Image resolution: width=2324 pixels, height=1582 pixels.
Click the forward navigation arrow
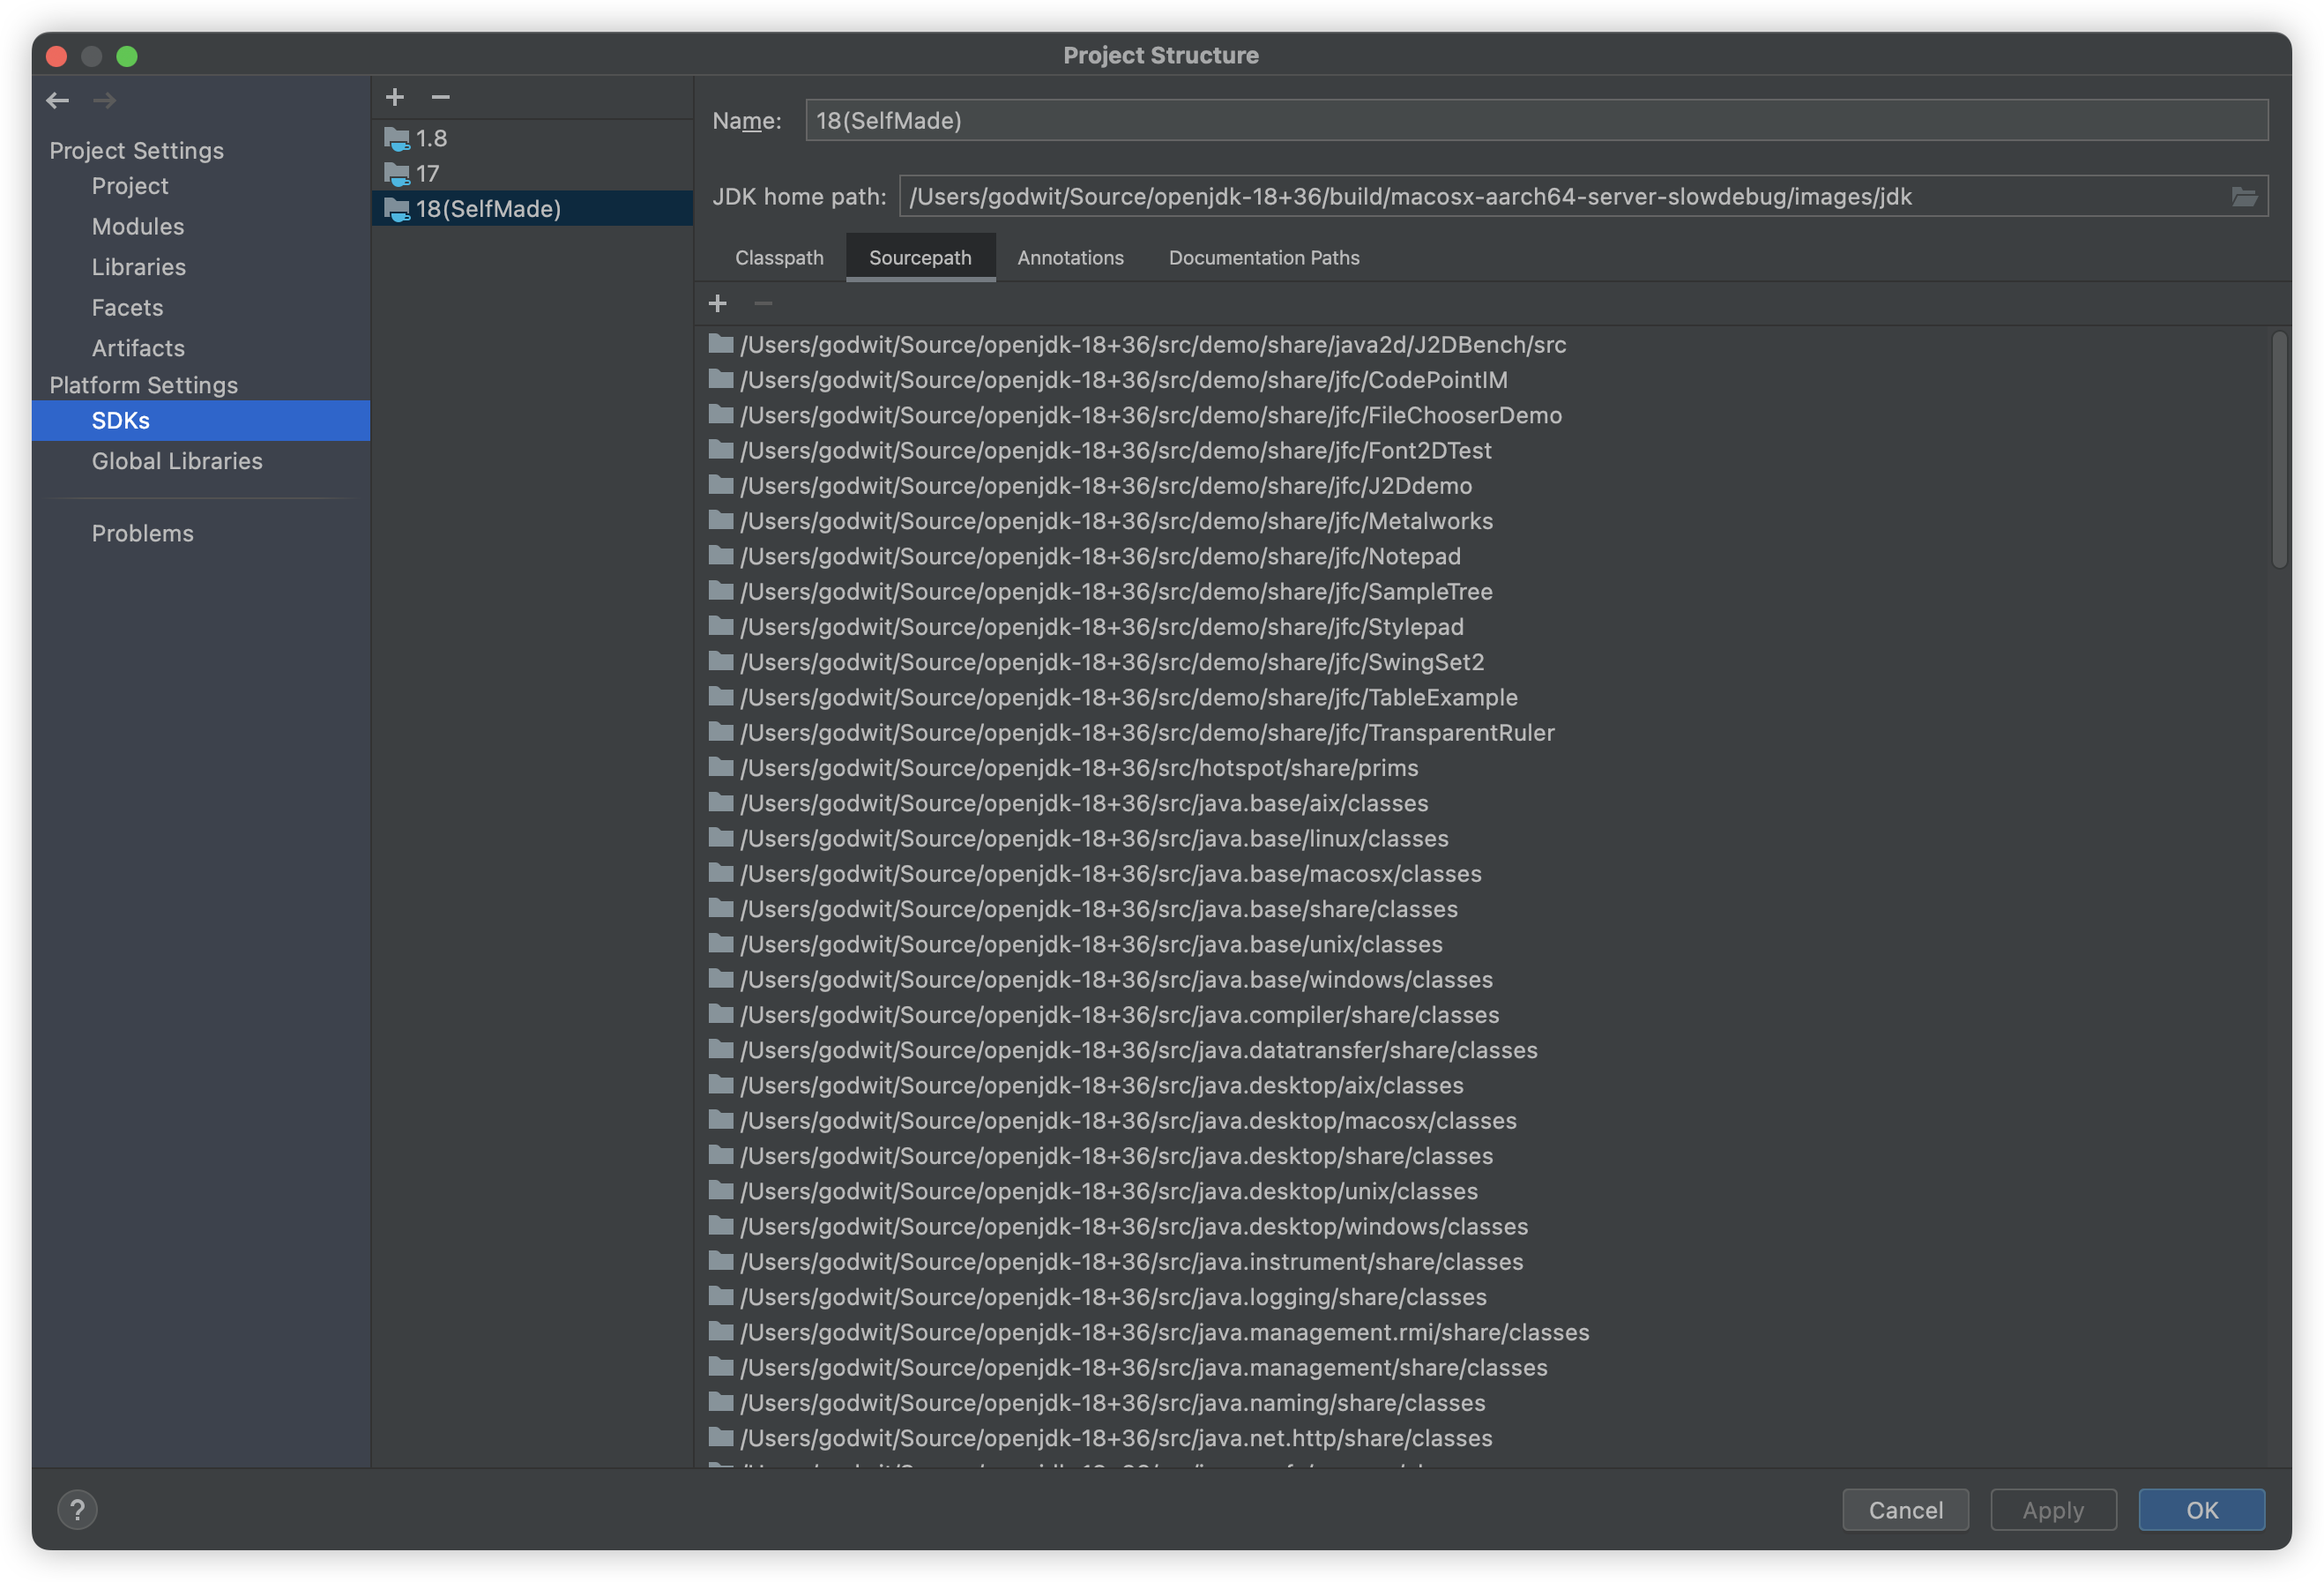point(104,100)
